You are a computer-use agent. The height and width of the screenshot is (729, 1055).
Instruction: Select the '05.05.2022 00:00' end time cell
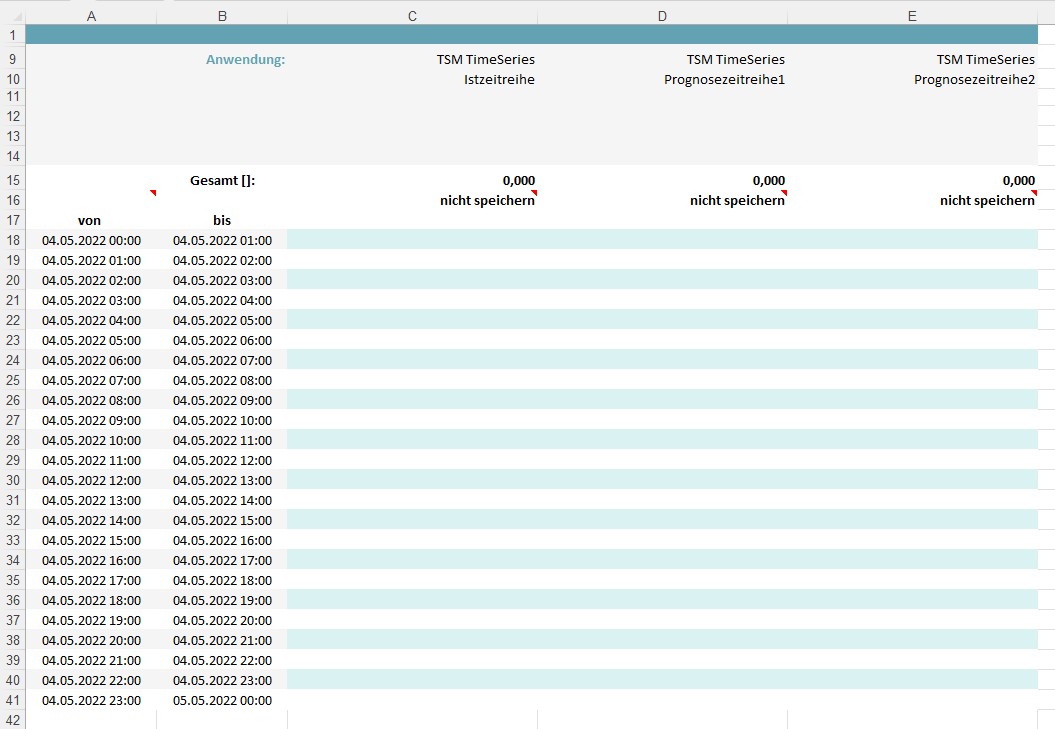[x=222, y=700]
